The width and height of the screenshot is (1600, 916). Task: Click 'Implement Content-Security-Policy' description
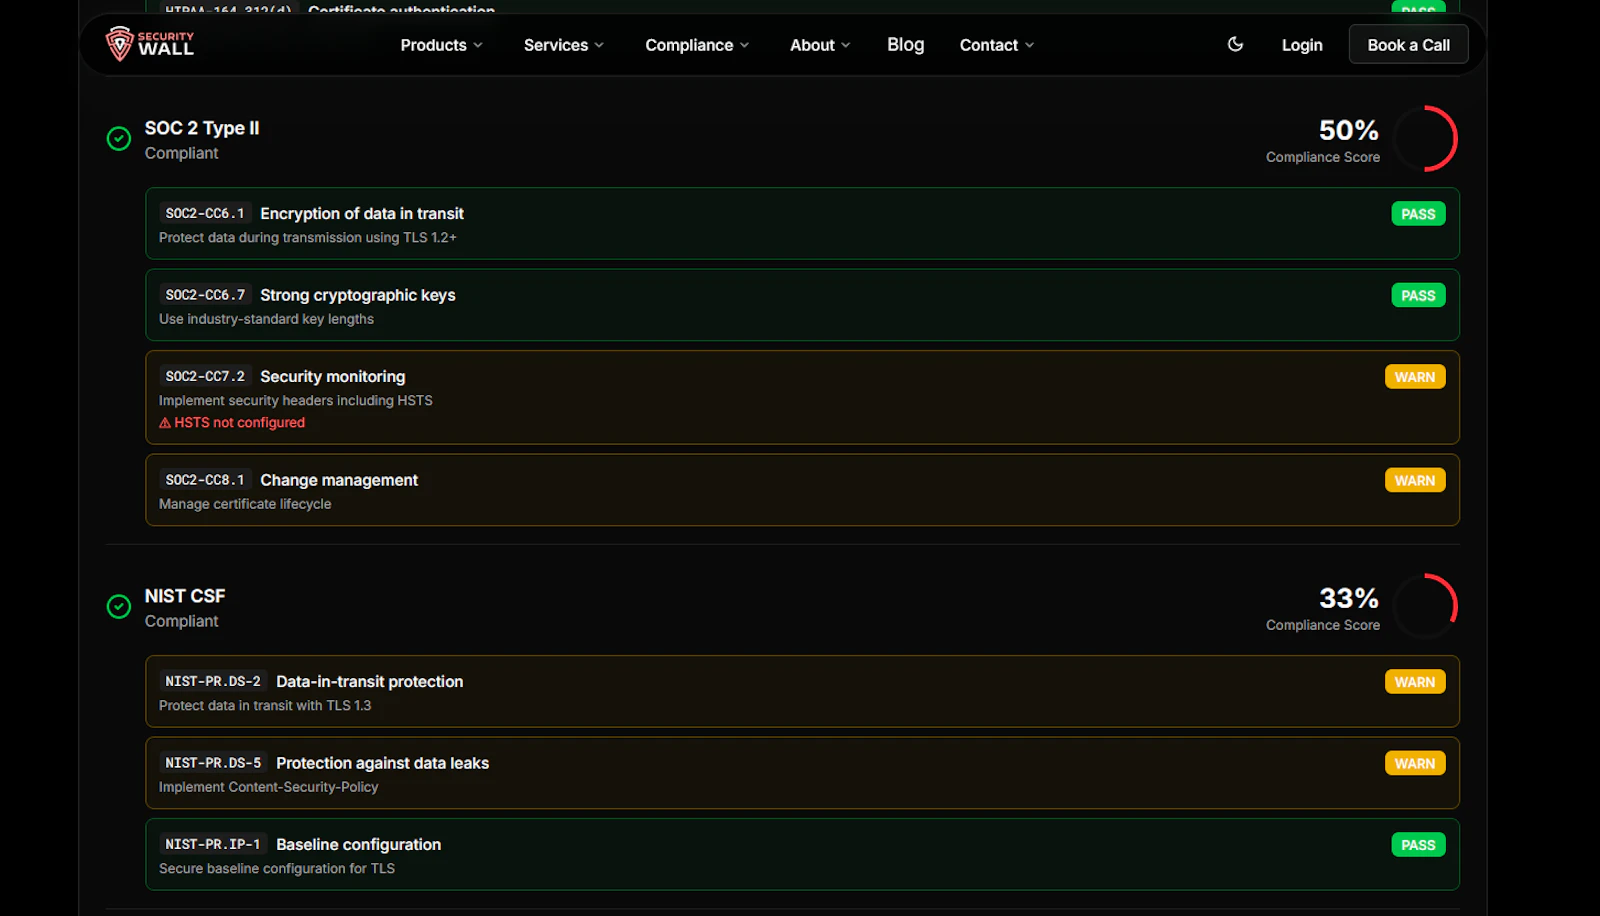269,787
